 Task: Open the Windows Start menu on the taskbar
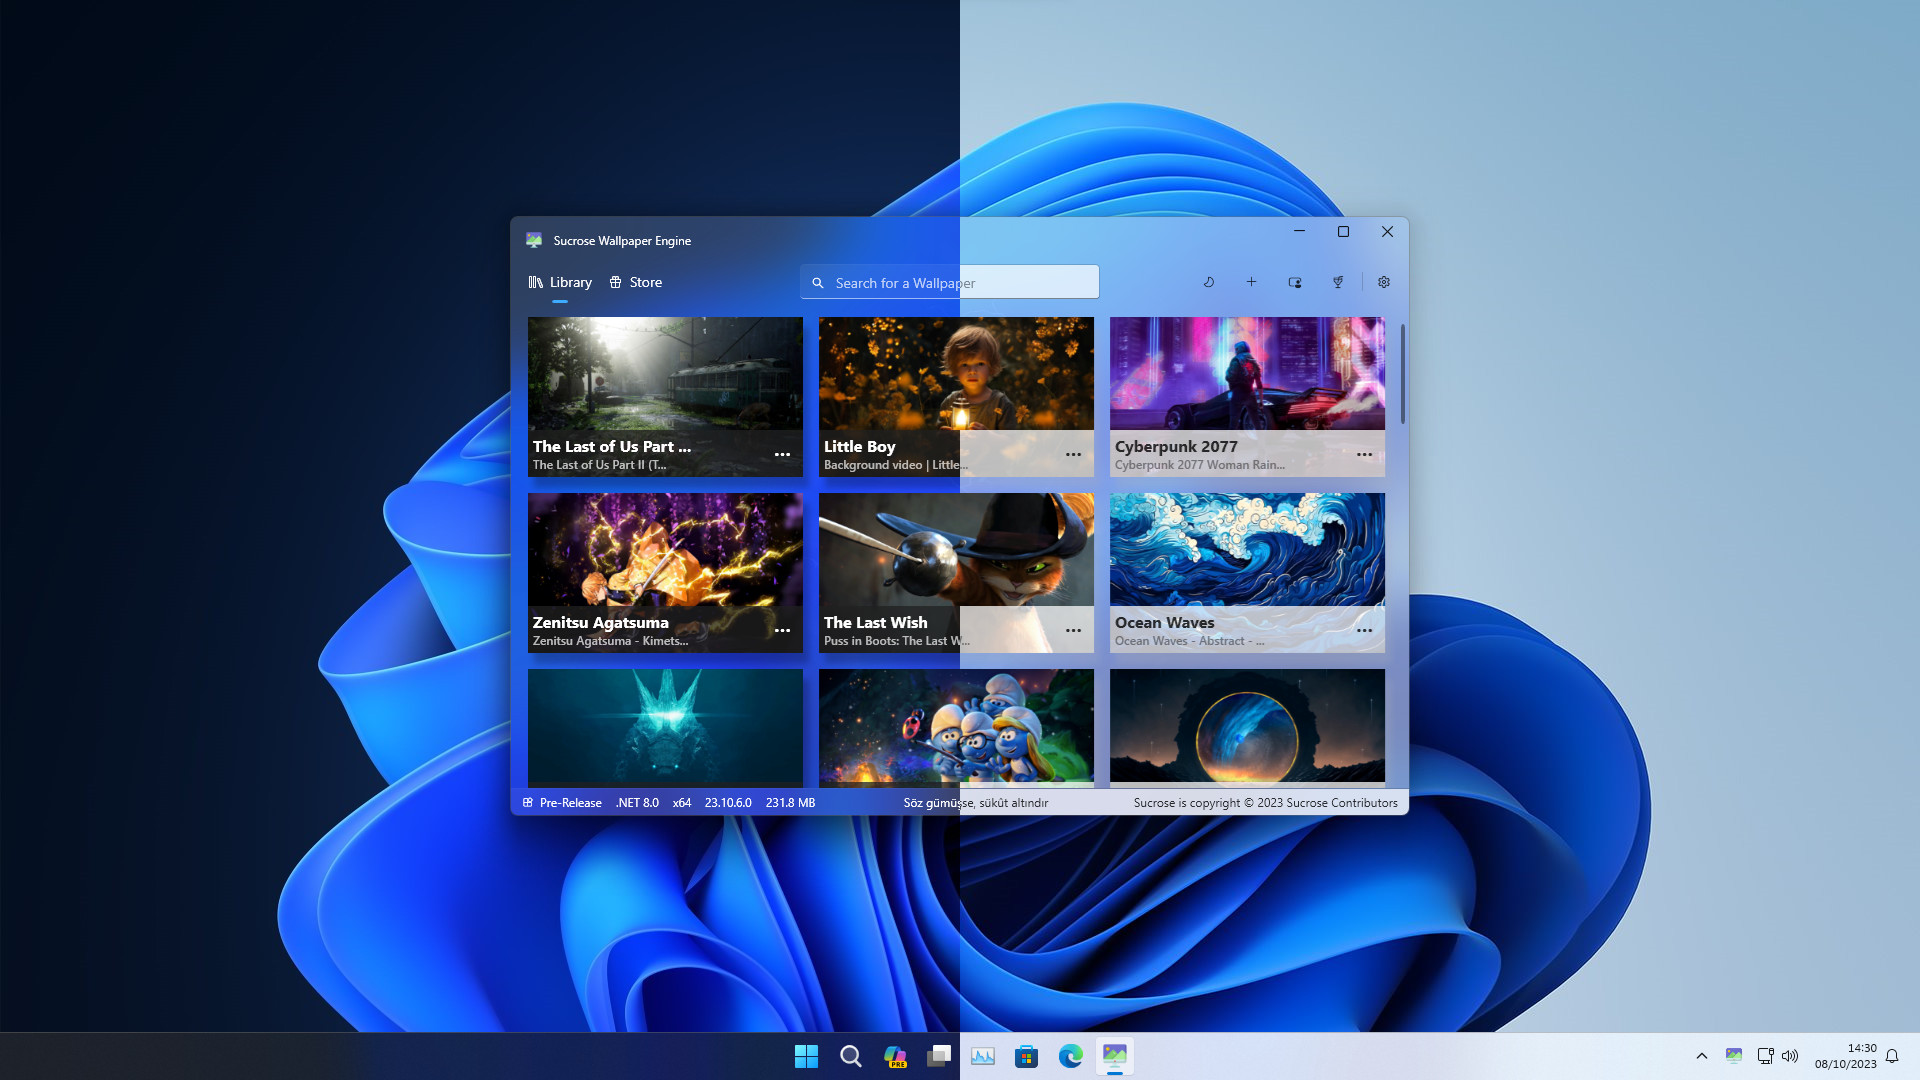coord(806,1056)
